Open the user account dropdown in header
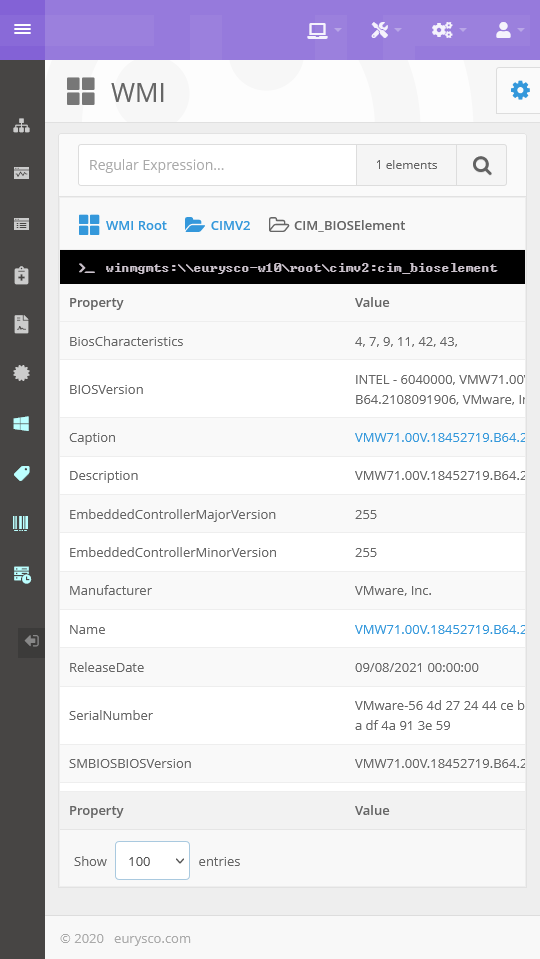 click(509, 30)
